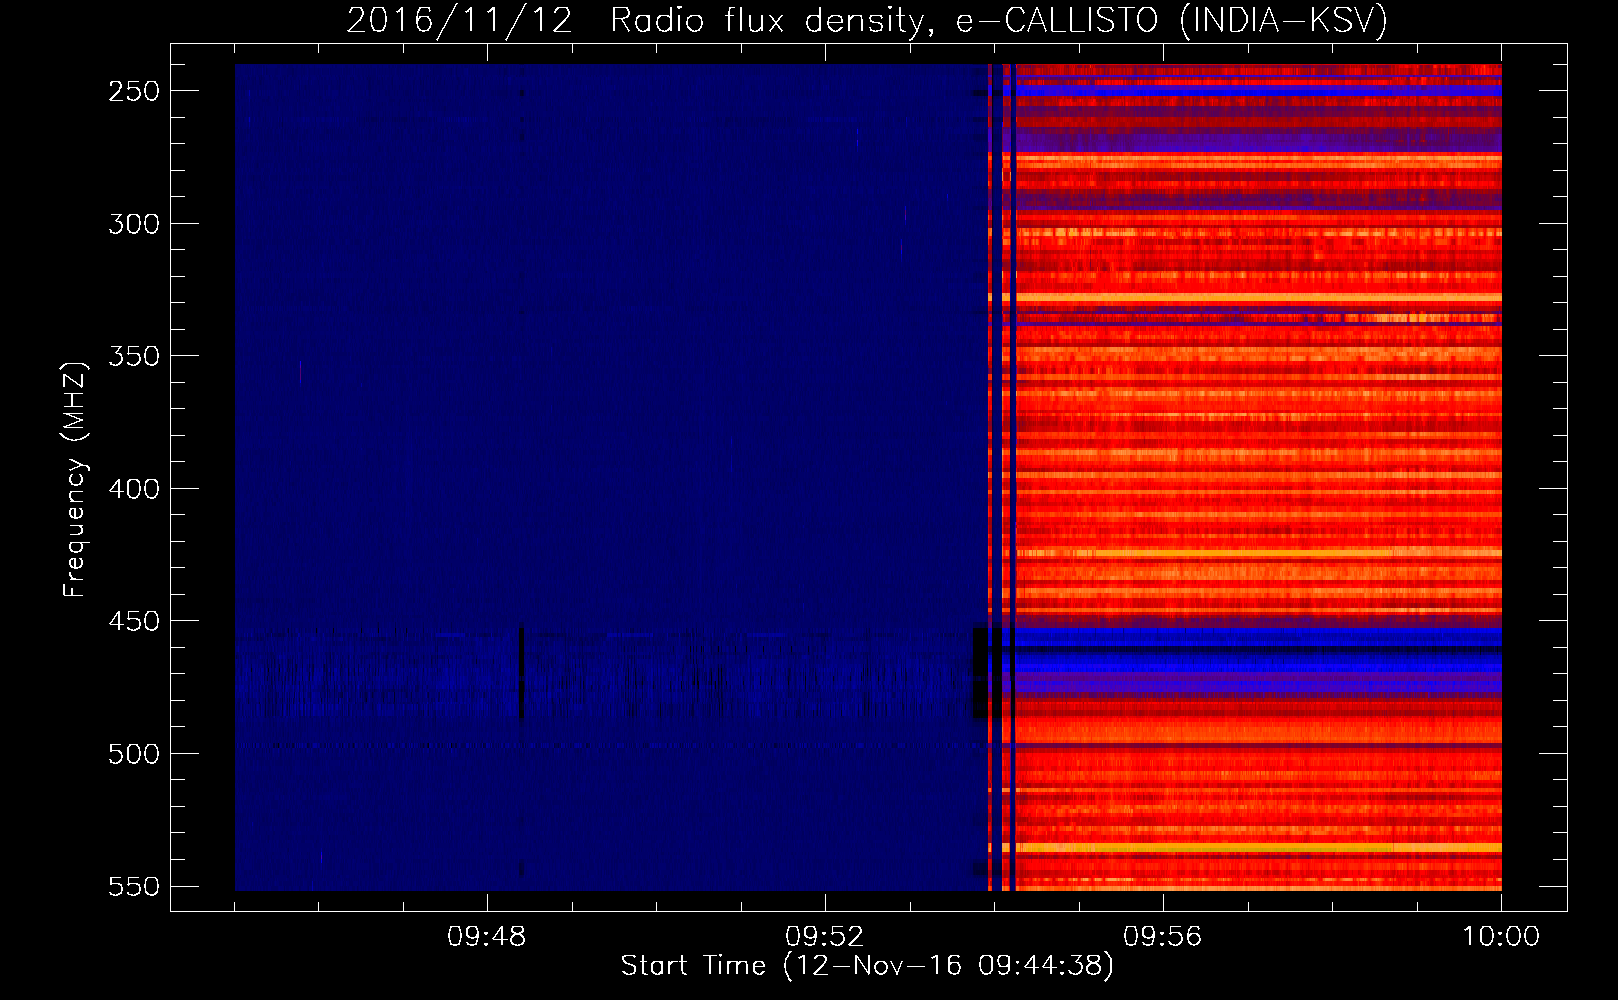Click the date "2016/11/12" in the title
1618x1000 pixels.
(x=460, y=20)
